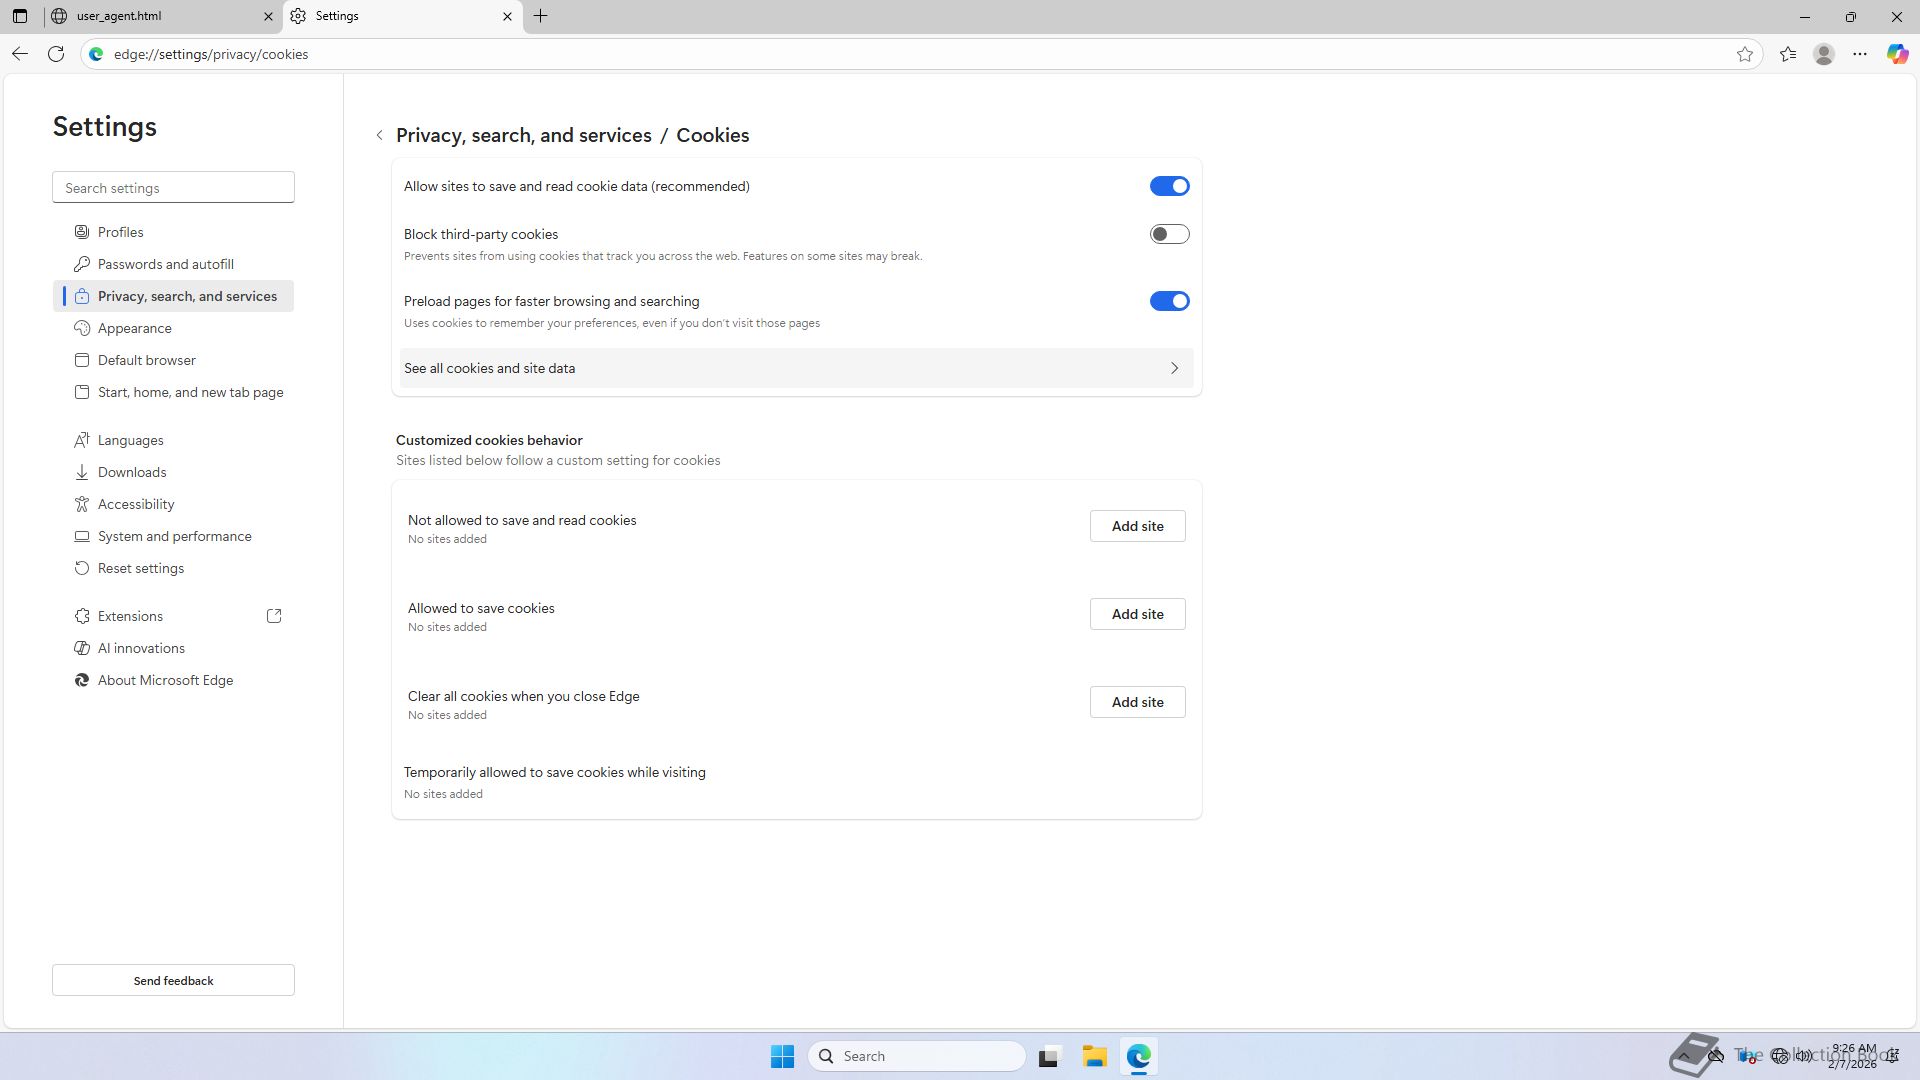Screen dimensions: 1920x1080
Task: Click the profile avatar icon
Action: coord(1824,54)
